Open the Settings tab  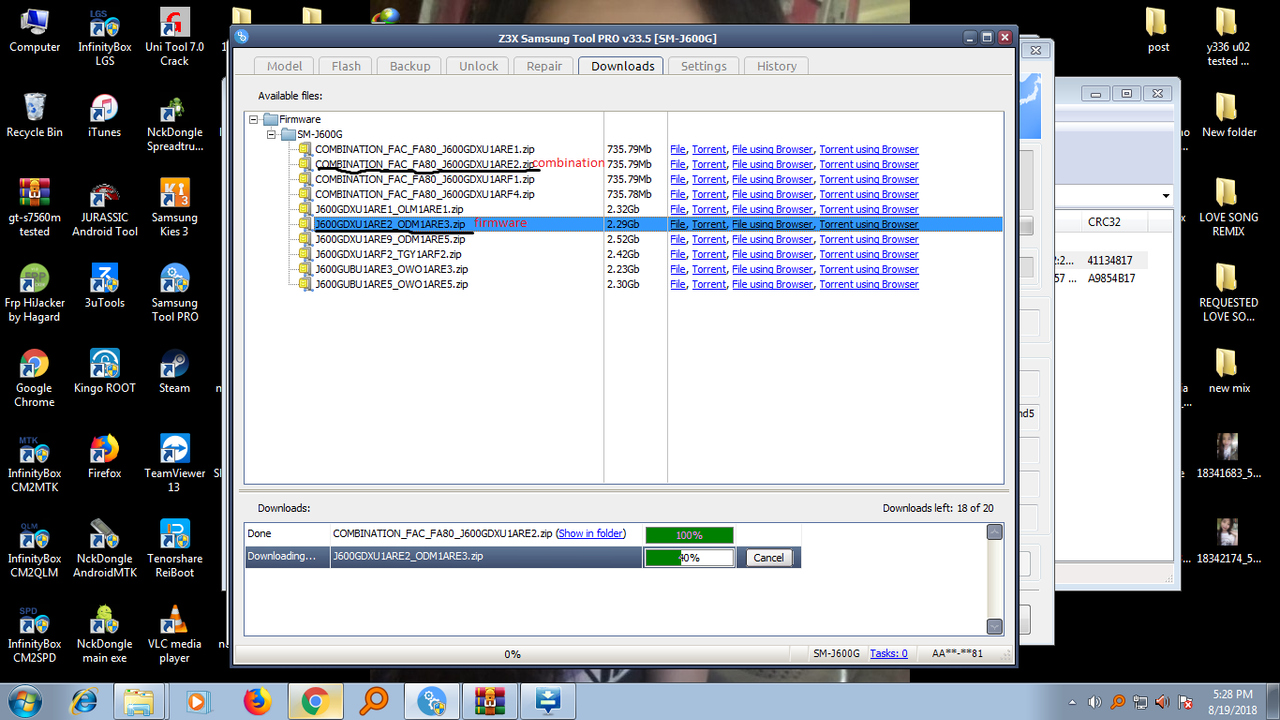704,66
